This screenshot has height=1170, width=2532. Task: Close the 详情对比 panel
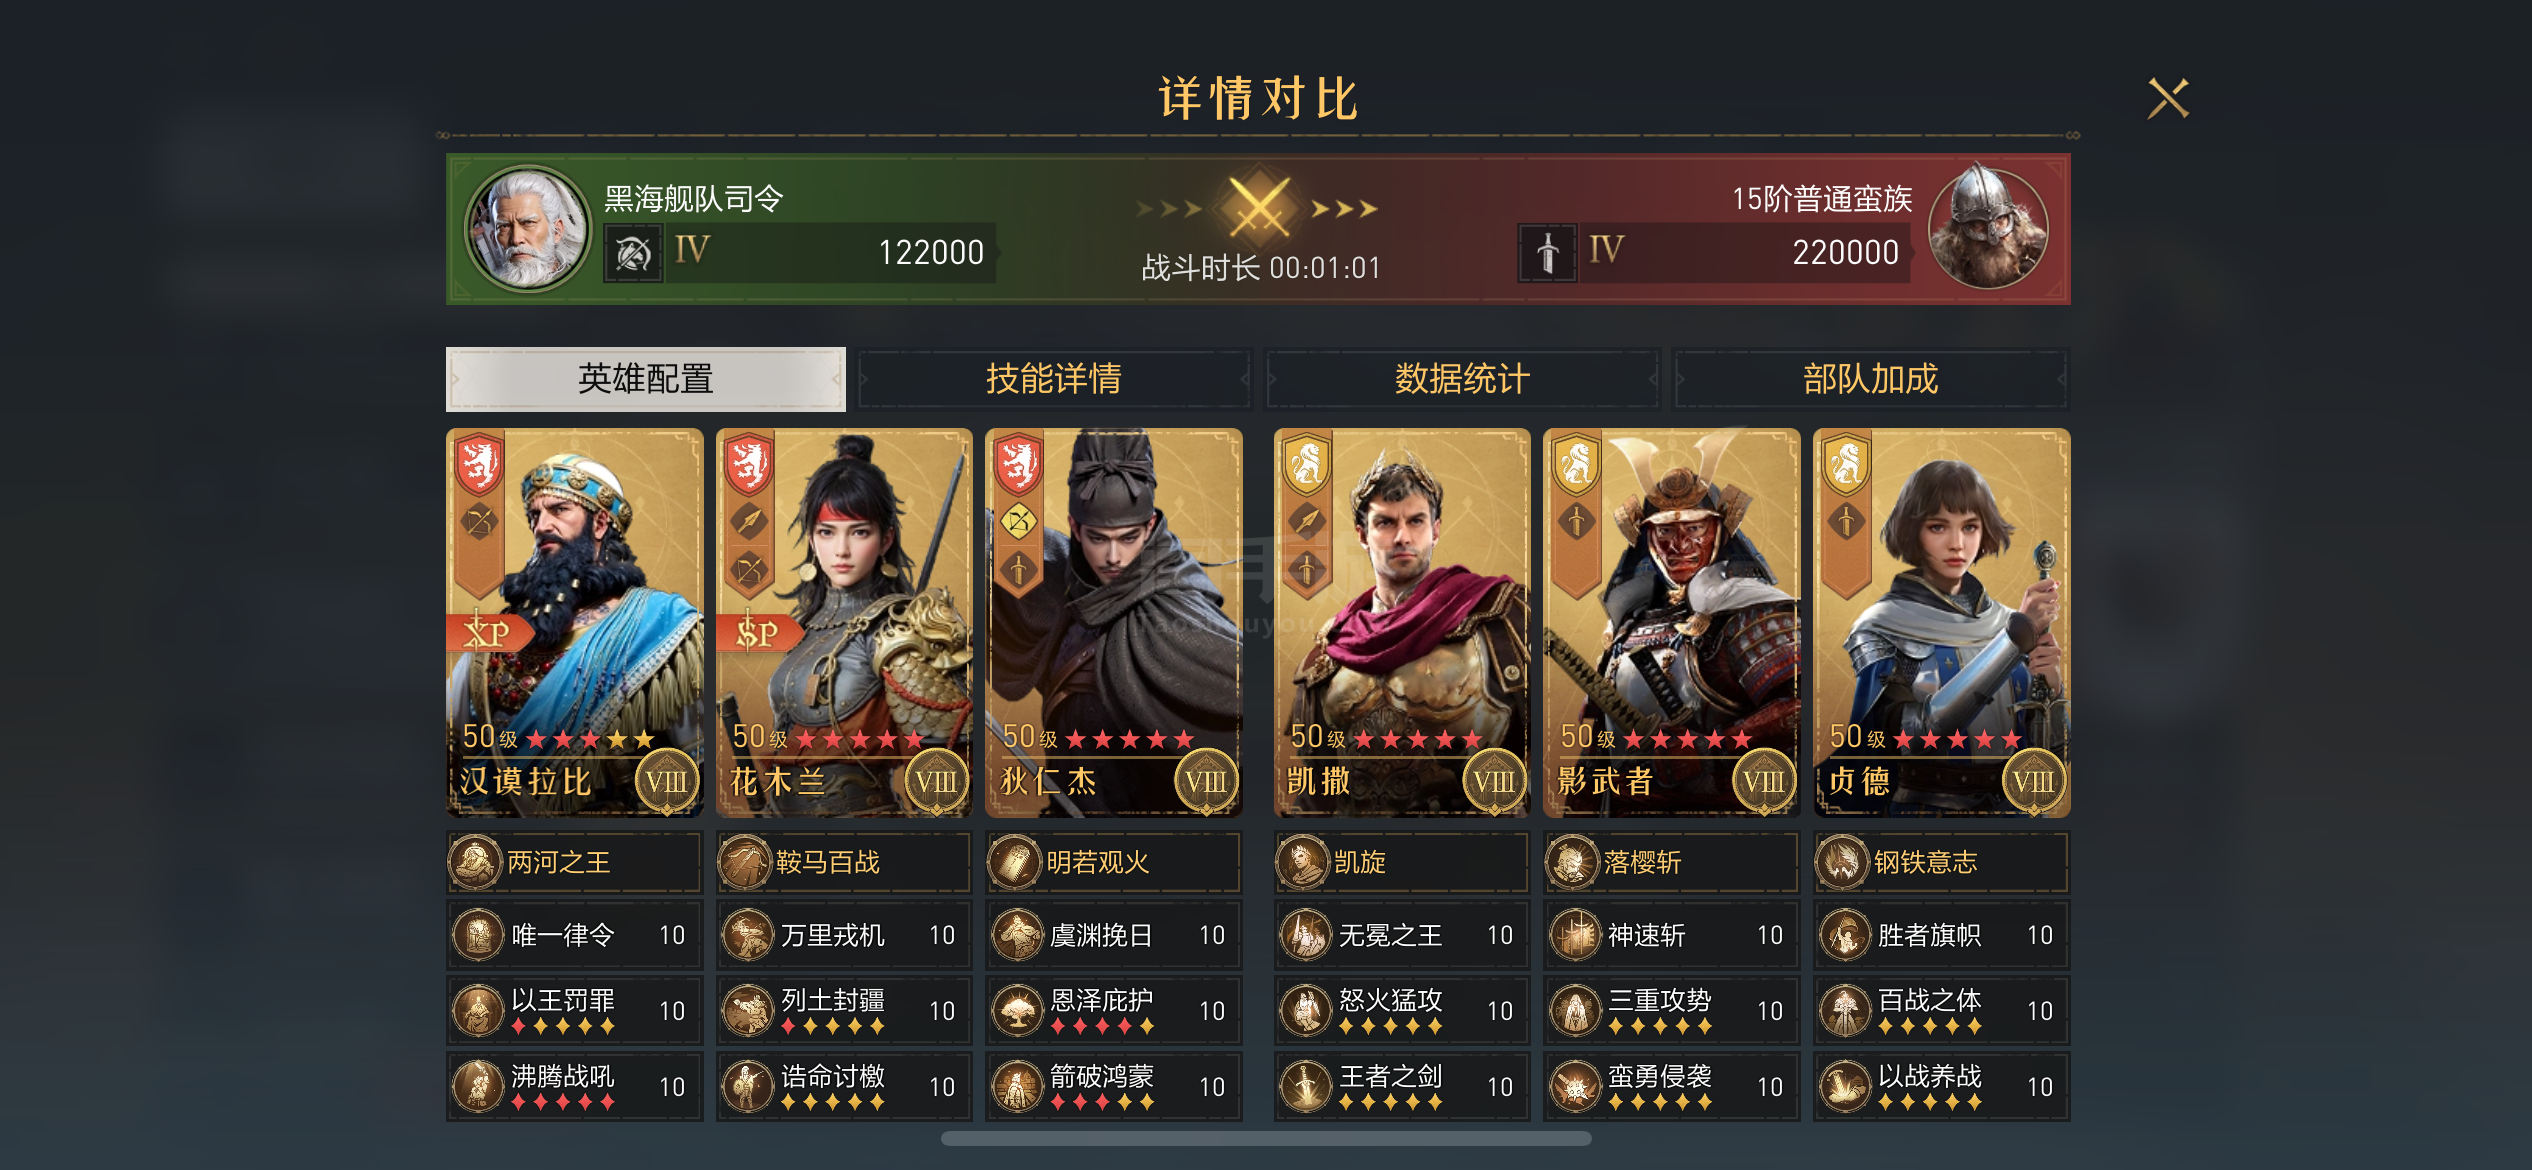coord(2168,99)
